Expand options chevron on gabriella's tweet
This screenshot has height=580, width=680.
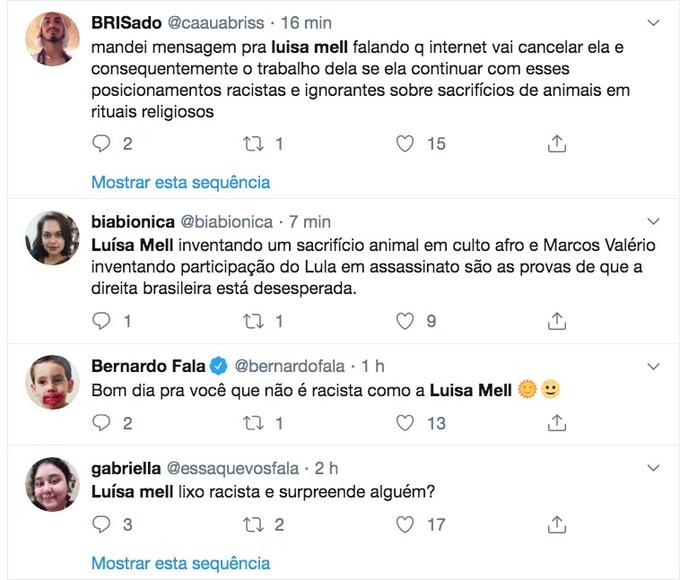(x=654, y=467)
